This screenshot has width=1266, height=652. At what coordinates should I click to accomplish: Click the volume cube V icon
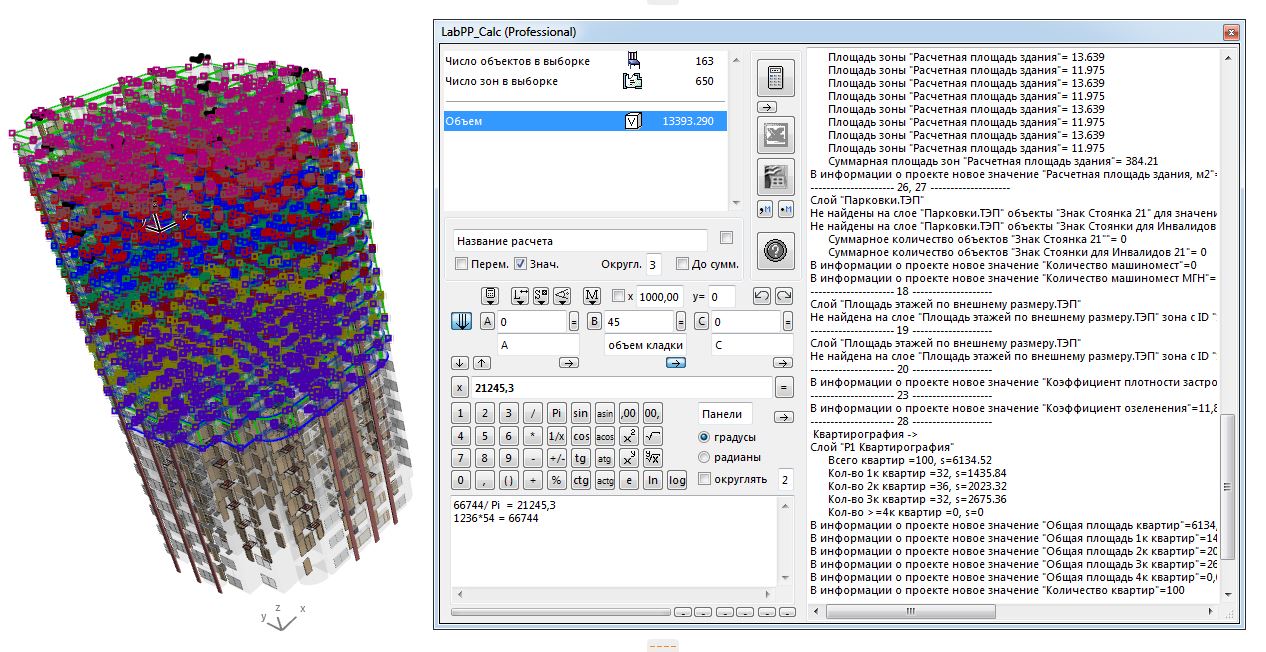pyautogui.click(x=632, y=121)
